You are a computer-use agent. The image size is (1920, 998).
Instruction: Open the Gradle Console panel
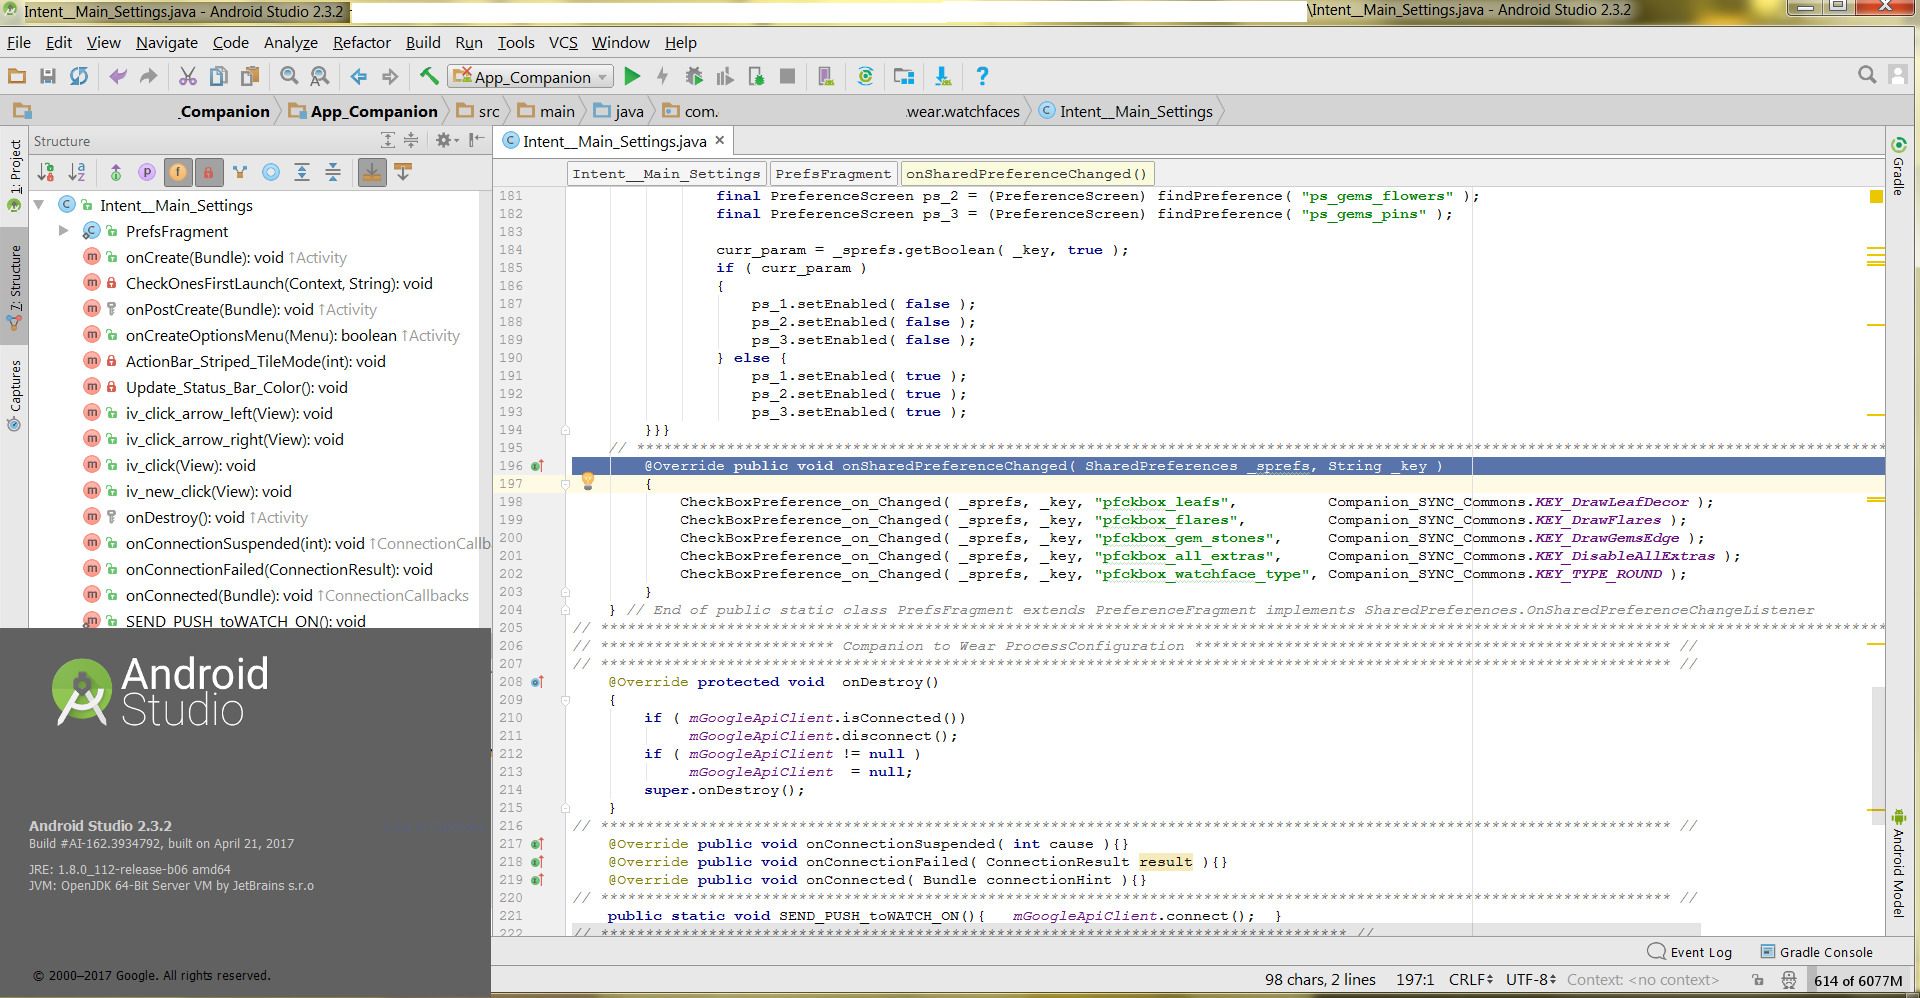click(1817, 952)
